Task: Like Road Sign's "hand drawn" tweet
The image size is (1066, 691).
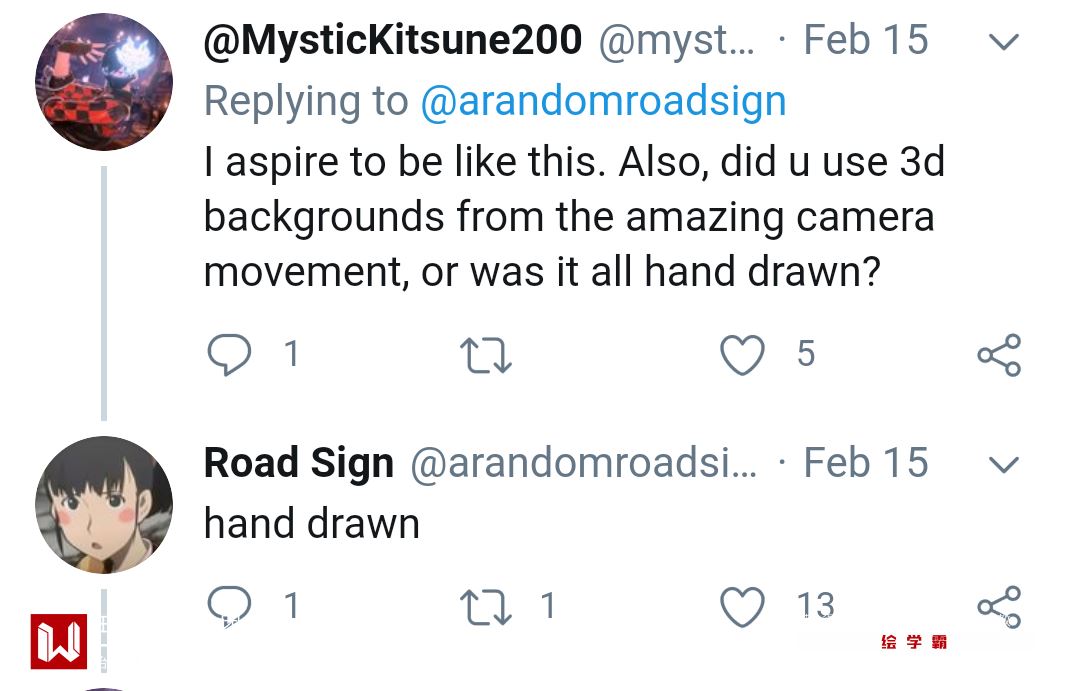Action: pyautogui.click(x=742, y=606)
